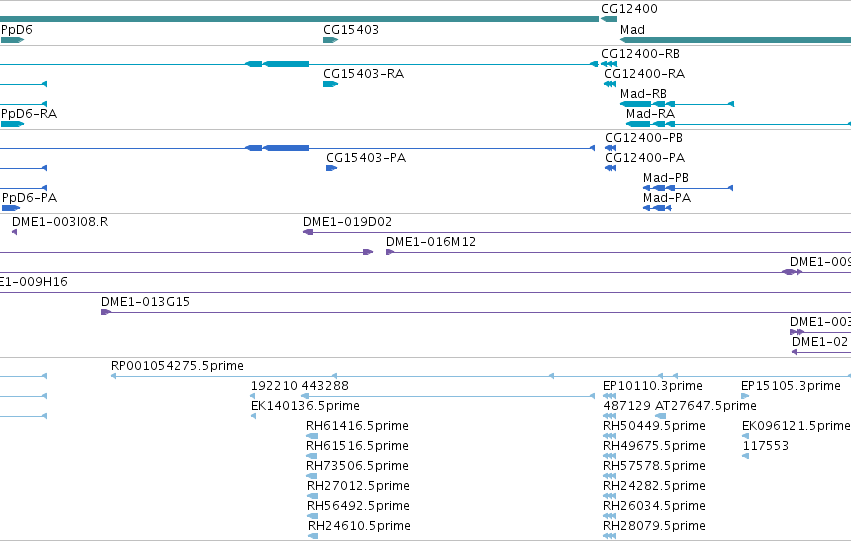Select the EP15105.3prime EST glyph
The height and width of the screenshot is (541, 851).
click(745, 396)
